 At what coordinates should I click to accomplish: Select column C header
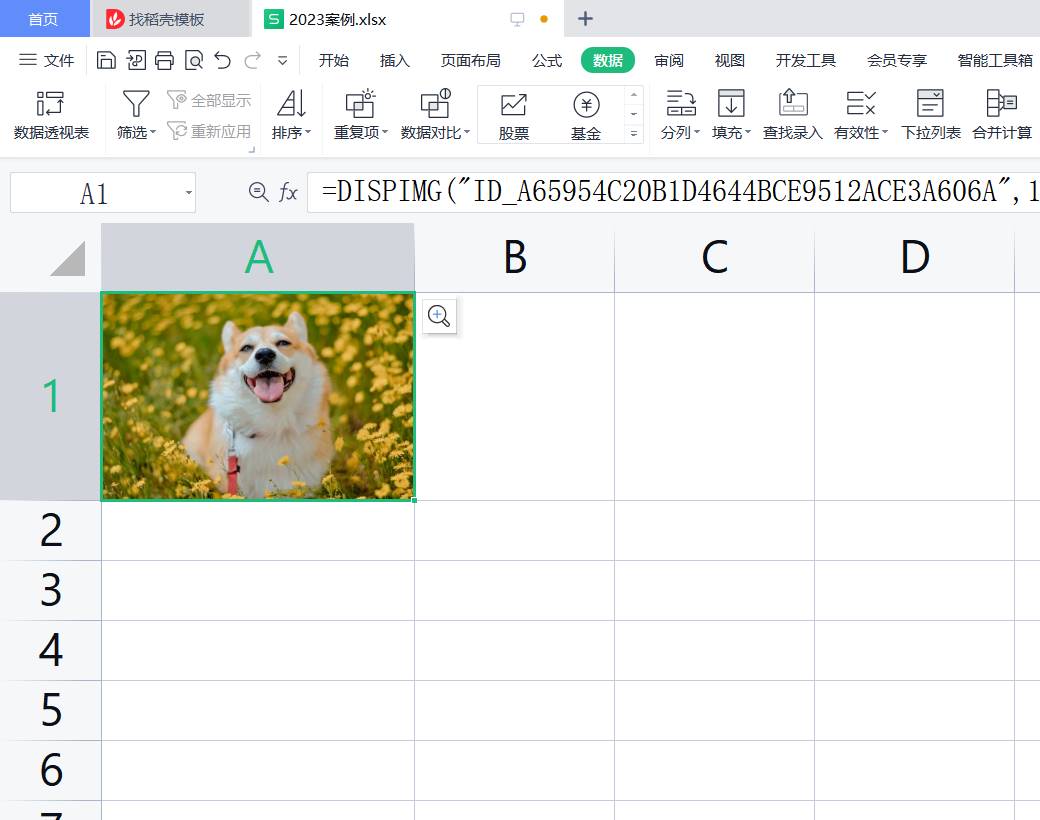click(x=714, y=257)
